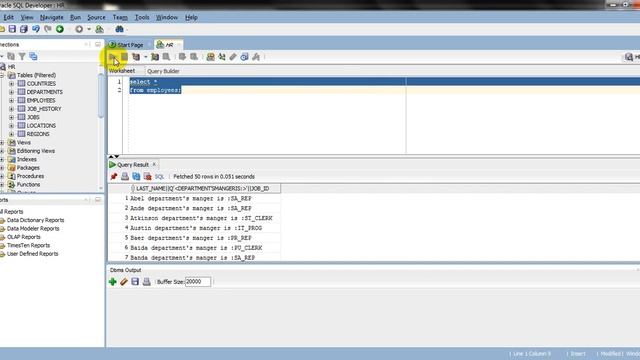Pin the Query Result with red pin icon
The image size is (640, 360).
pos(113,176)
